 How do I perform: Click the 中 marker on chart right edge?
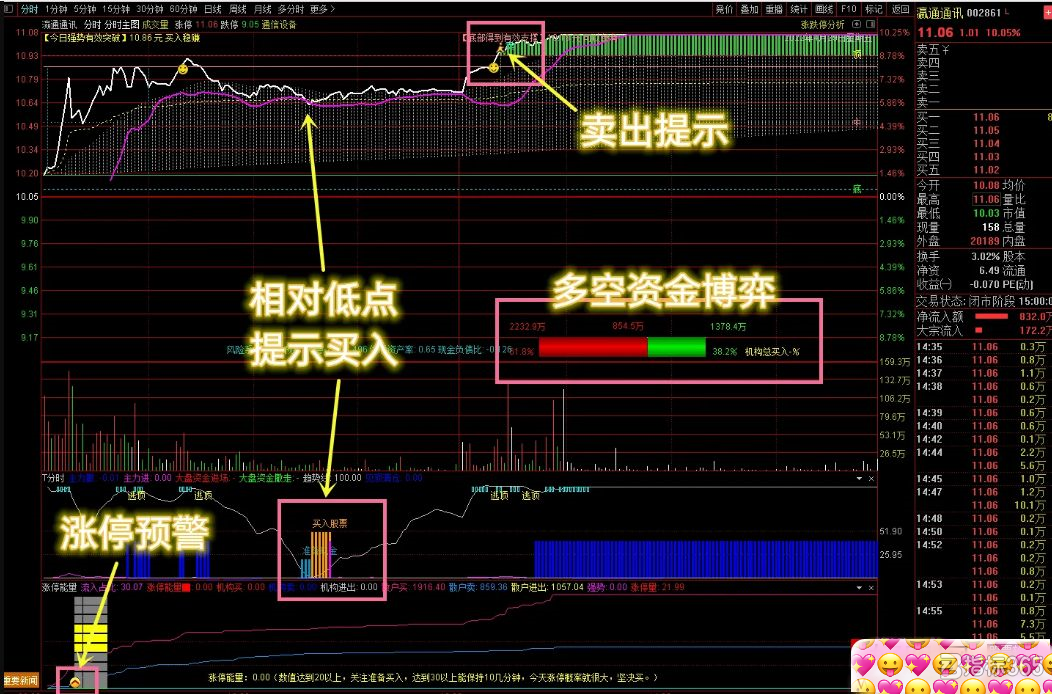[x=857, y=124]
